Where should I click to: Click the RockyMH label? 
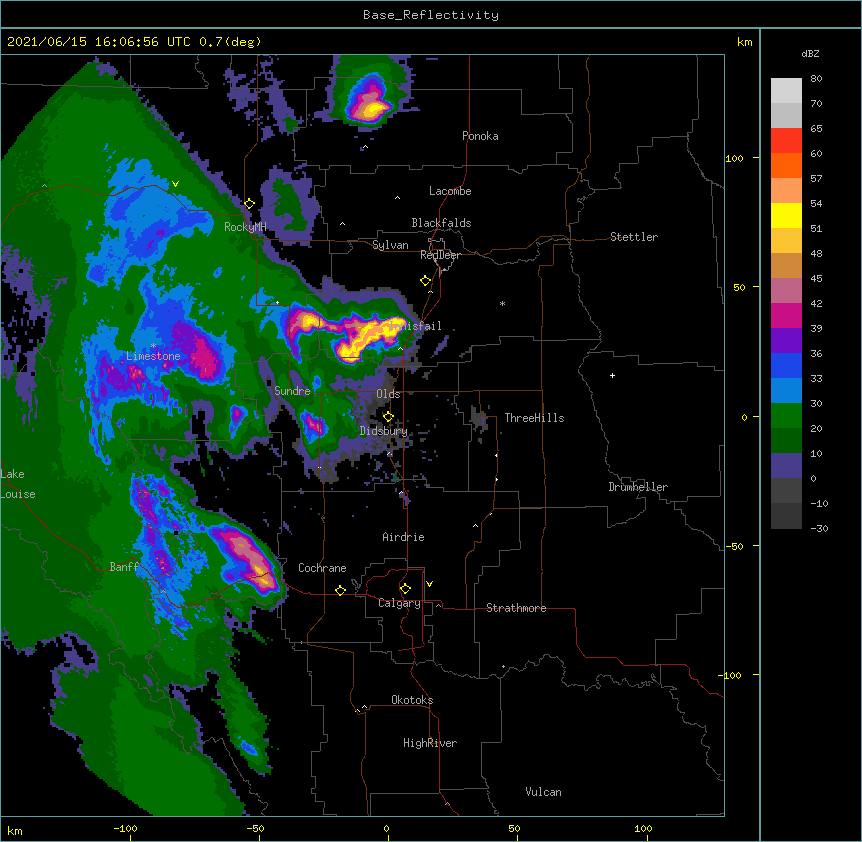click(x=245, y=227)
